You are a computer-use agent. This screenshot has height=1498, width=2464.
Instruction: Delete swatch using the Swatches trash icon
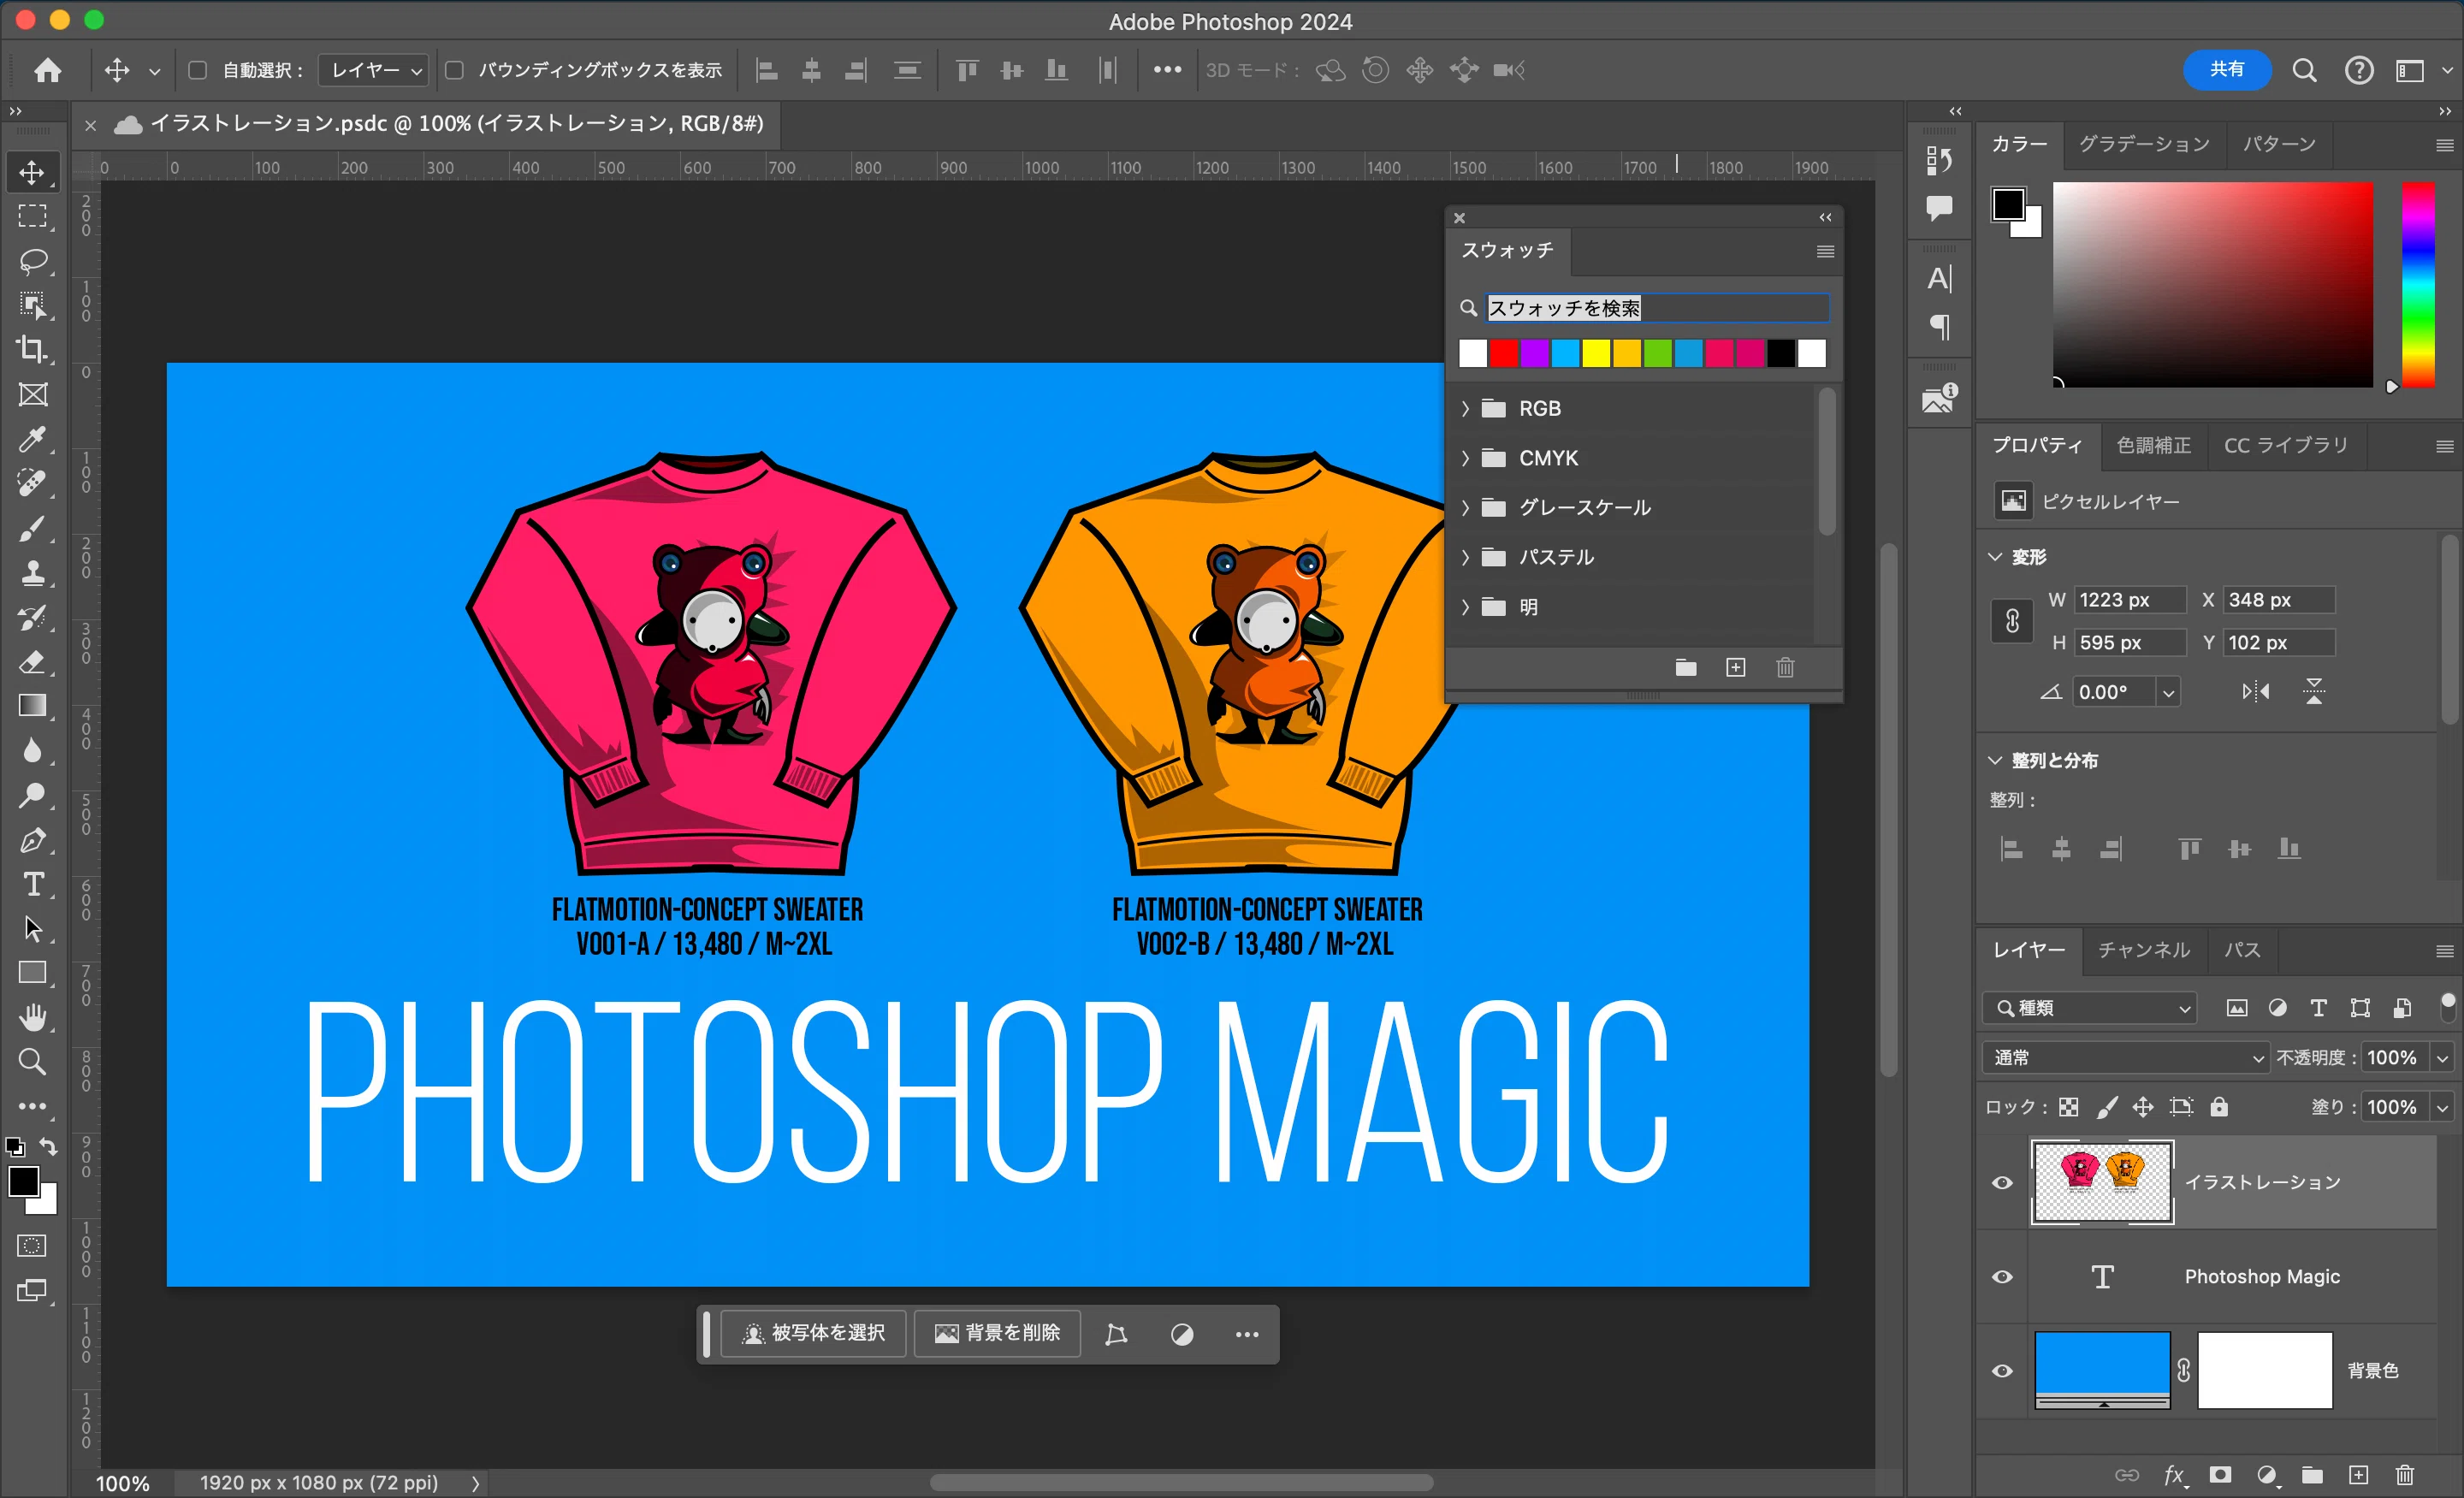tap(1785, 667)
